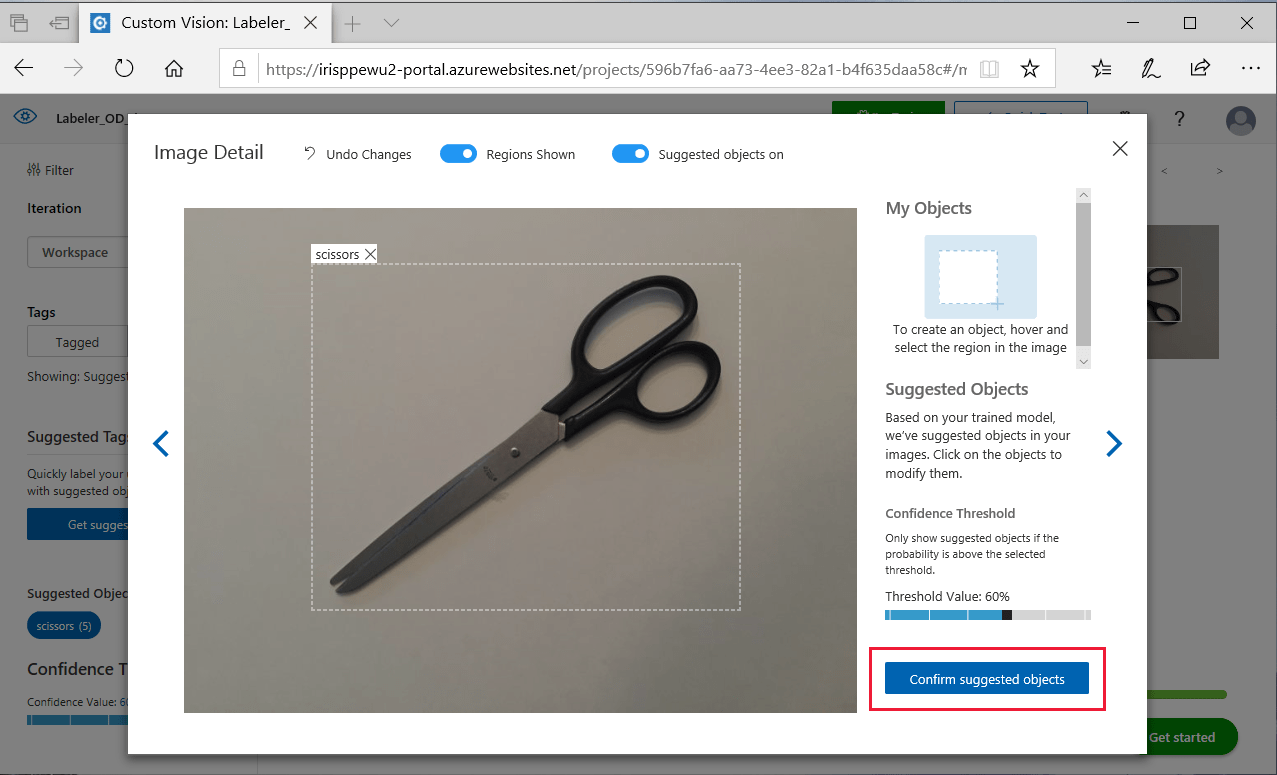This screenshot has width=1277, height=775.
Task: Add the page to favorites via the star
Action: pos(1029,68)
